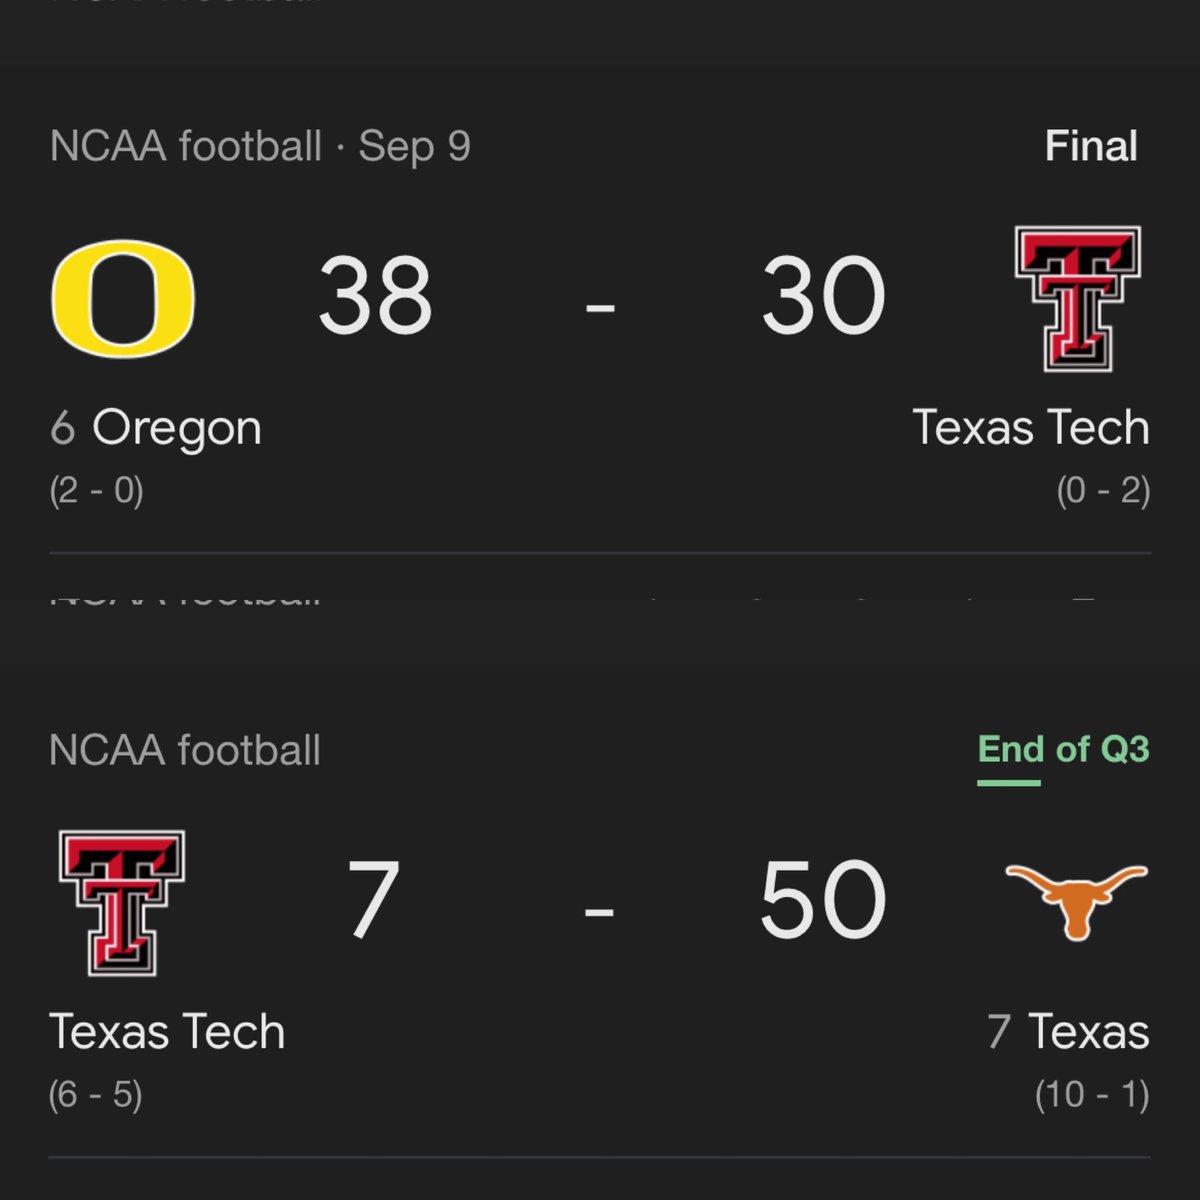1200x1200 pixels.
Task: Click the NCAA football header of live game
Action: click(185, 750)
